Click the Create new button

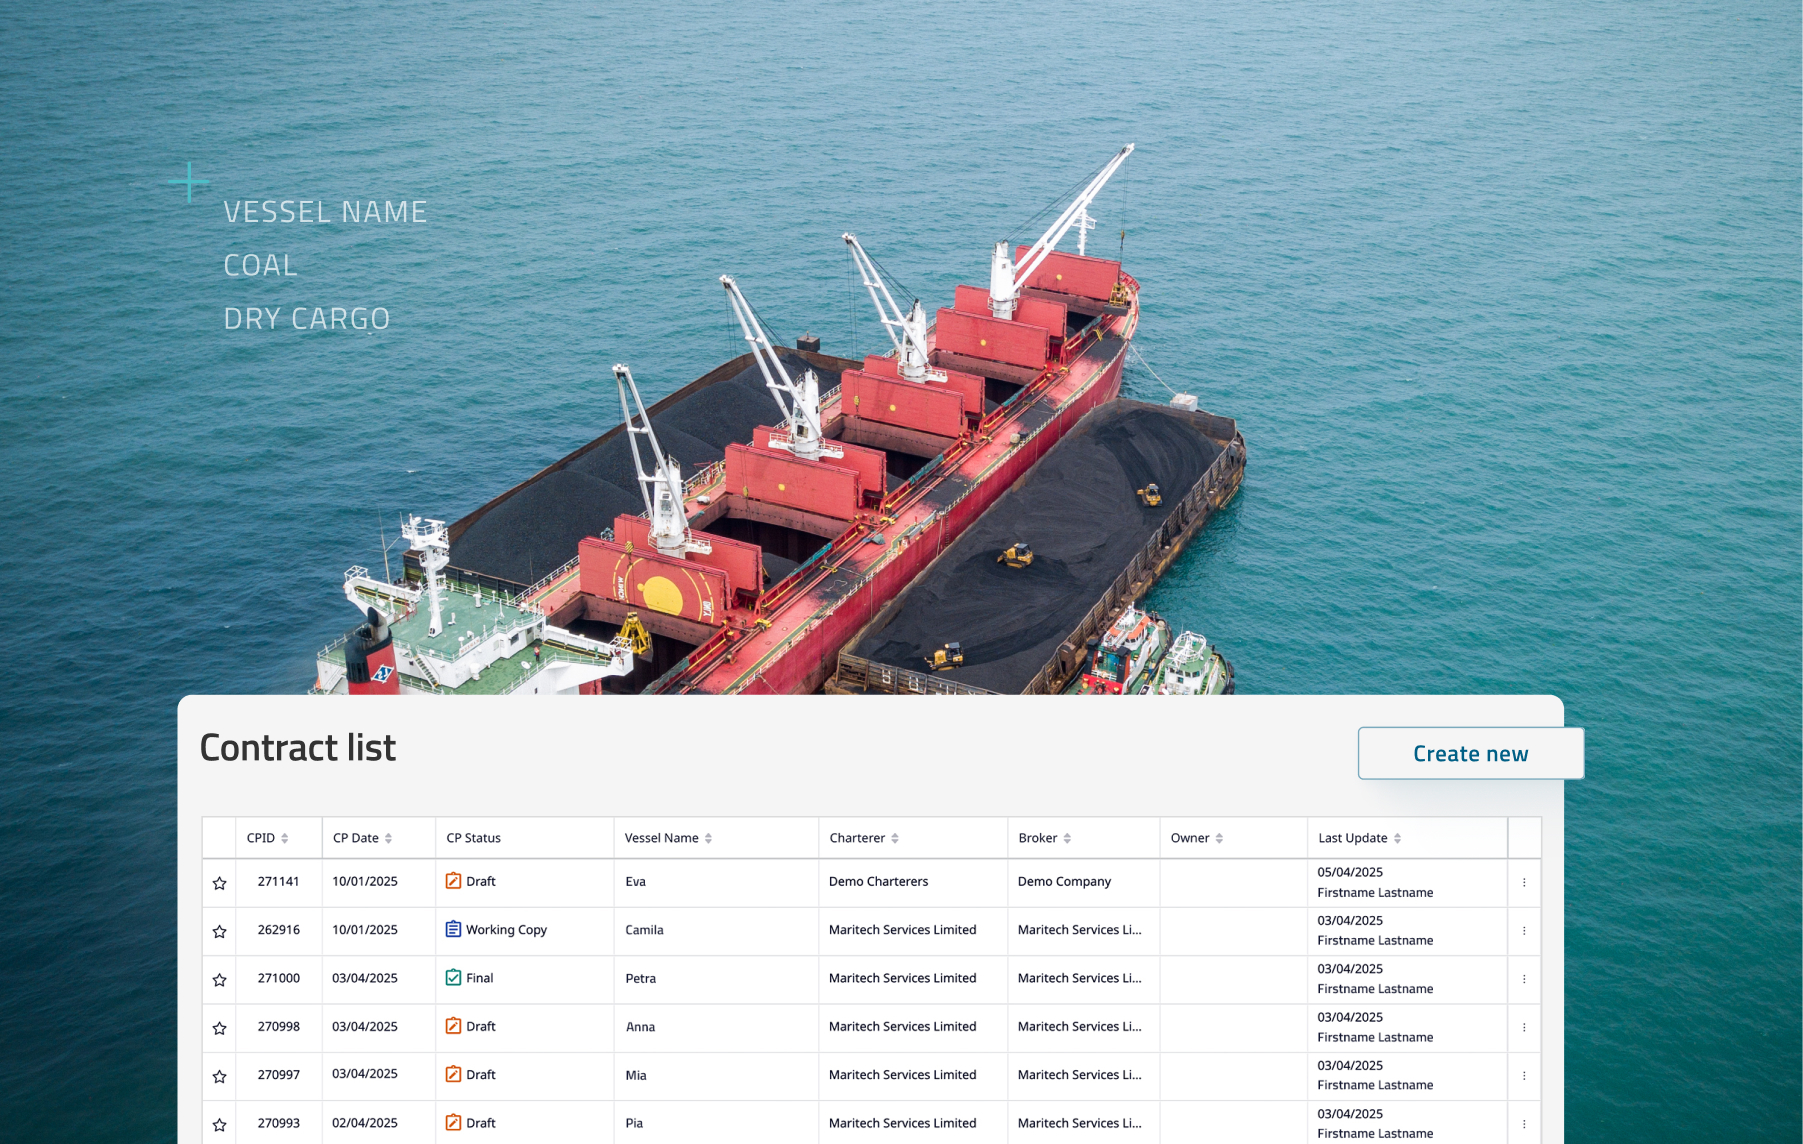point(1470,753)
